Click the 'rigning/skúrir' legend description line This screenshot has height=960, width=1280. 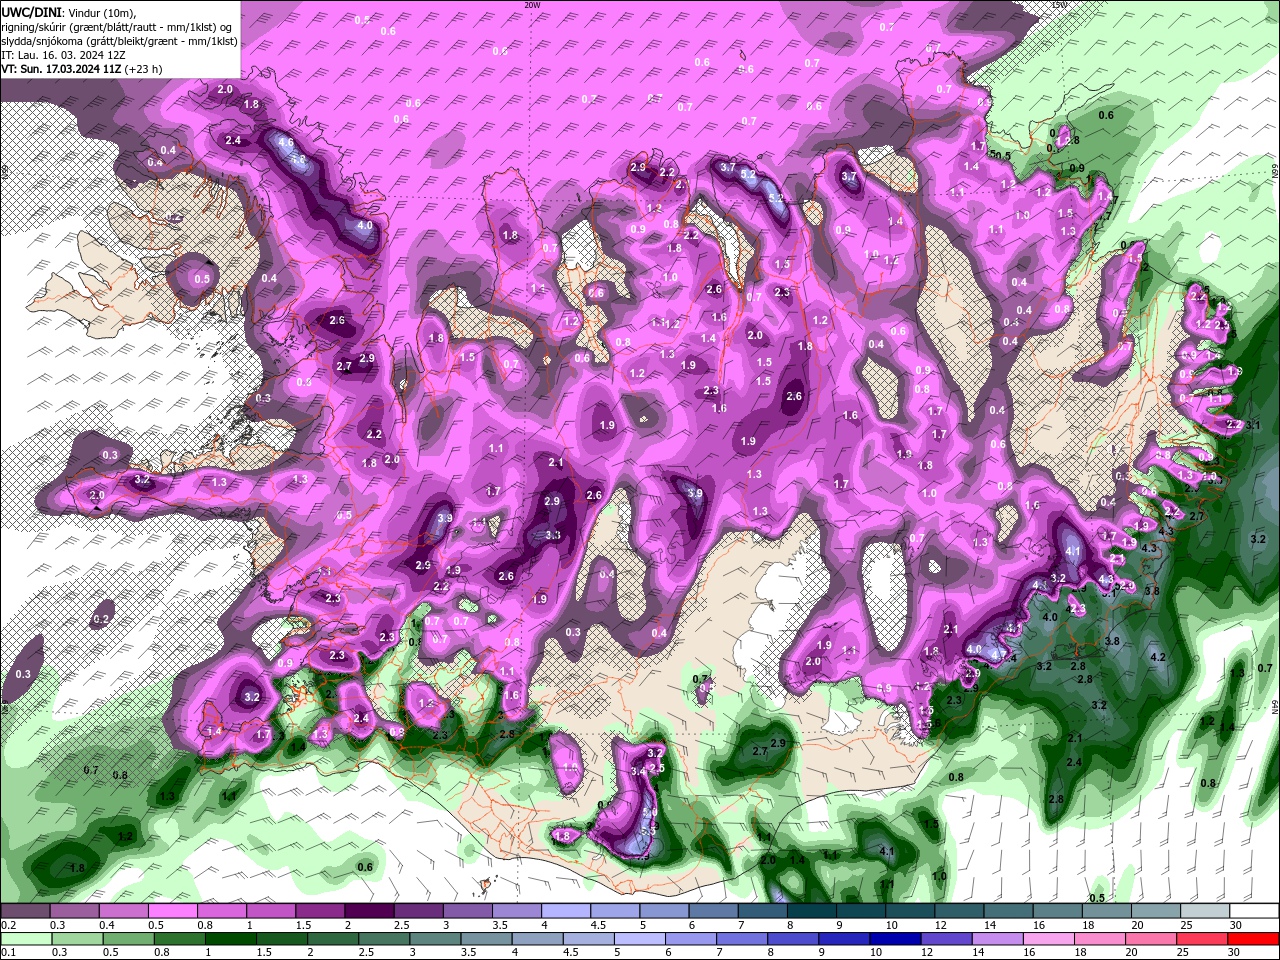116,26
